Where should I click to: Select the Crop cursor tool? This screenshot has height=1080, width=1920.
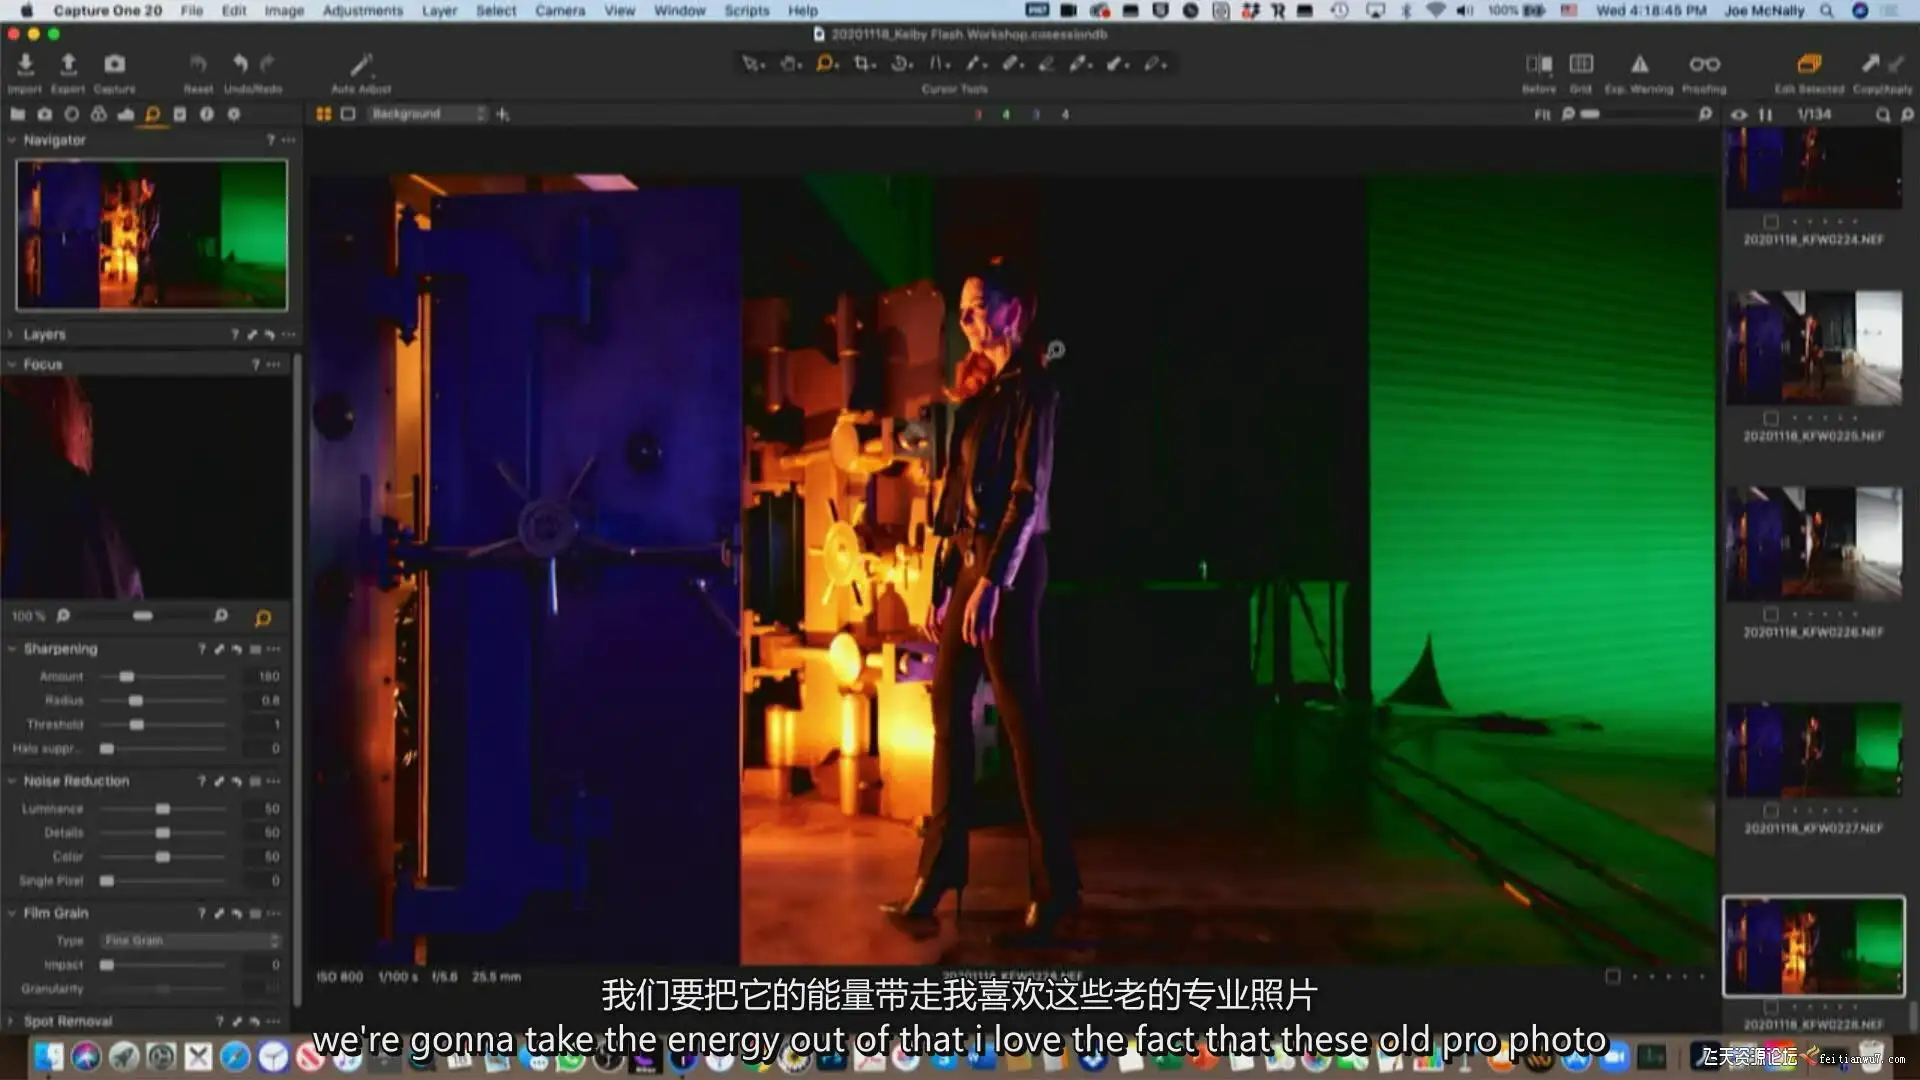click(862, 64)
